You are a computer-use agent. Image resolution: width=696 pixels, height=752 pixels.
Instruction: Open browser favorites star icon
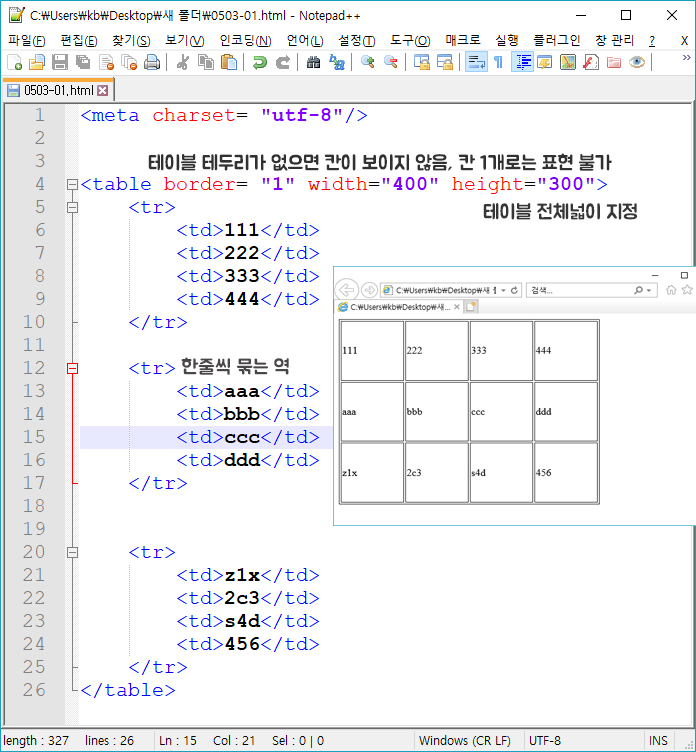pyautogui.click(x=687, y=289)
